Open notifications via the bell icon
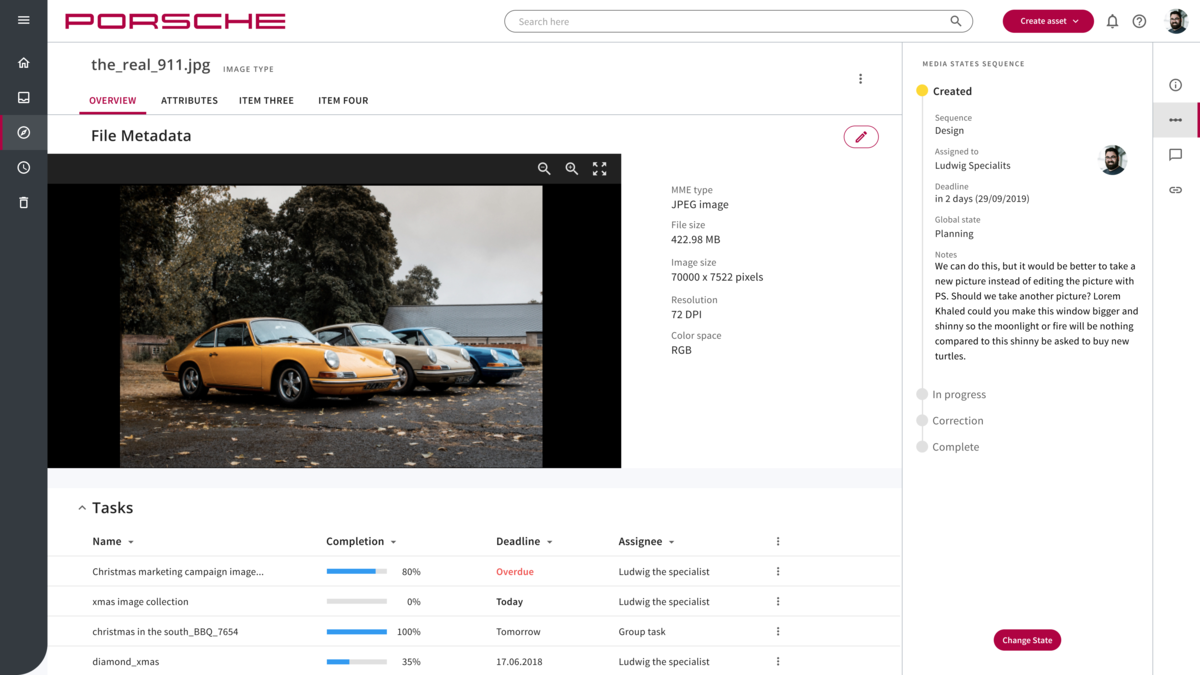The height and width of the screenshot is (675, 1200). pyautogui.click(x=1112, y=20)
